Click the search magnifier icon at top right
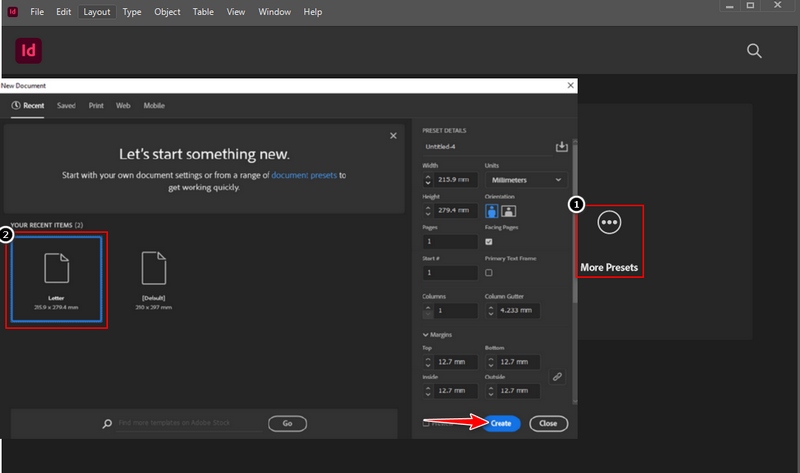Image resolution: width=800 pixels, height=473 pixels. click(x=756, y=51)
